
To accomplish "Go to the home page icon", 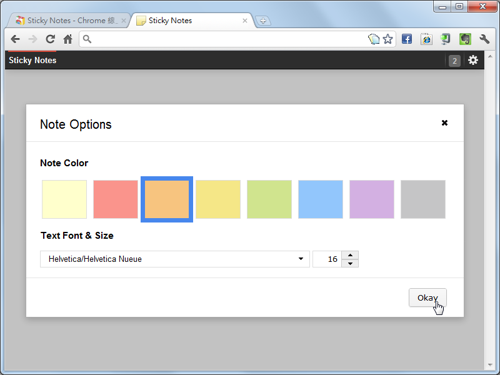I will 68,39.
